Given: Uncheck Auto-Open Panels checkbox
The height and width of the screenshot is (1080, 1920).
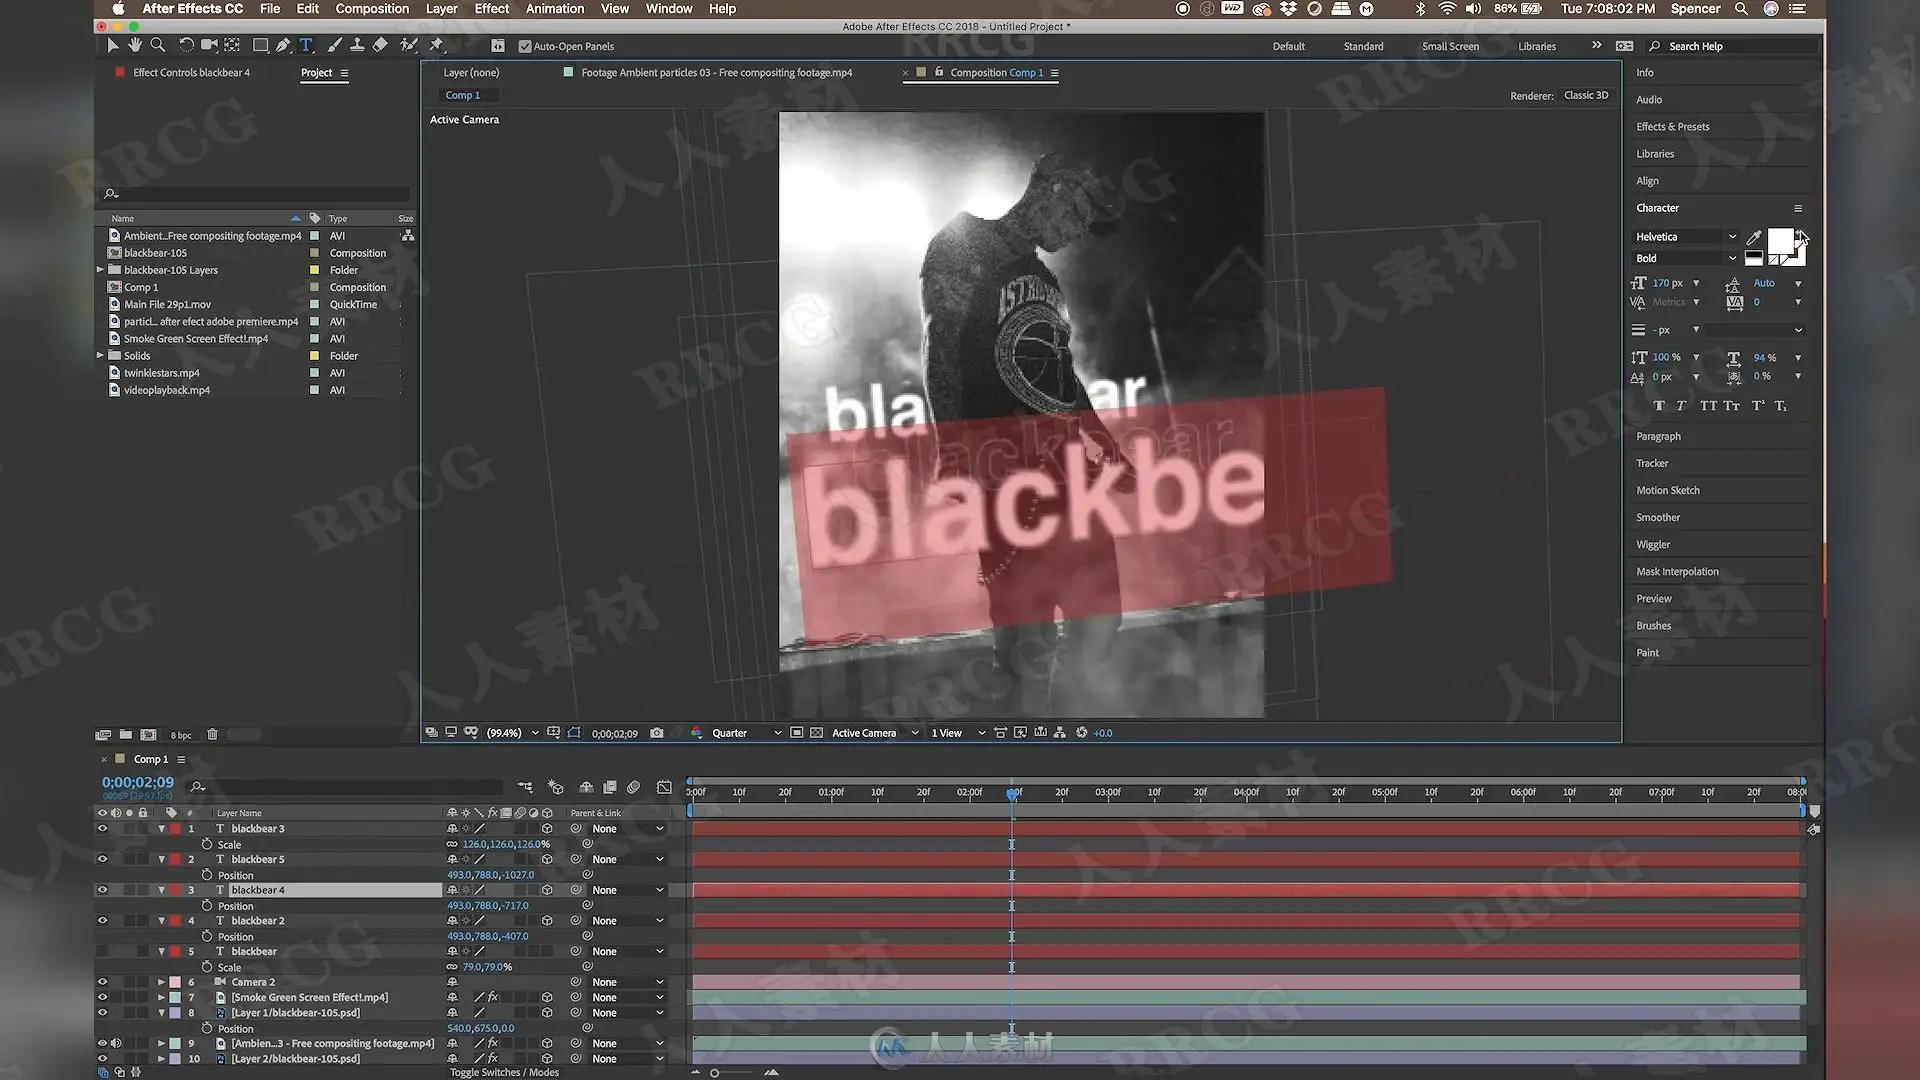Looking at the screenshot, I should 525,46.
